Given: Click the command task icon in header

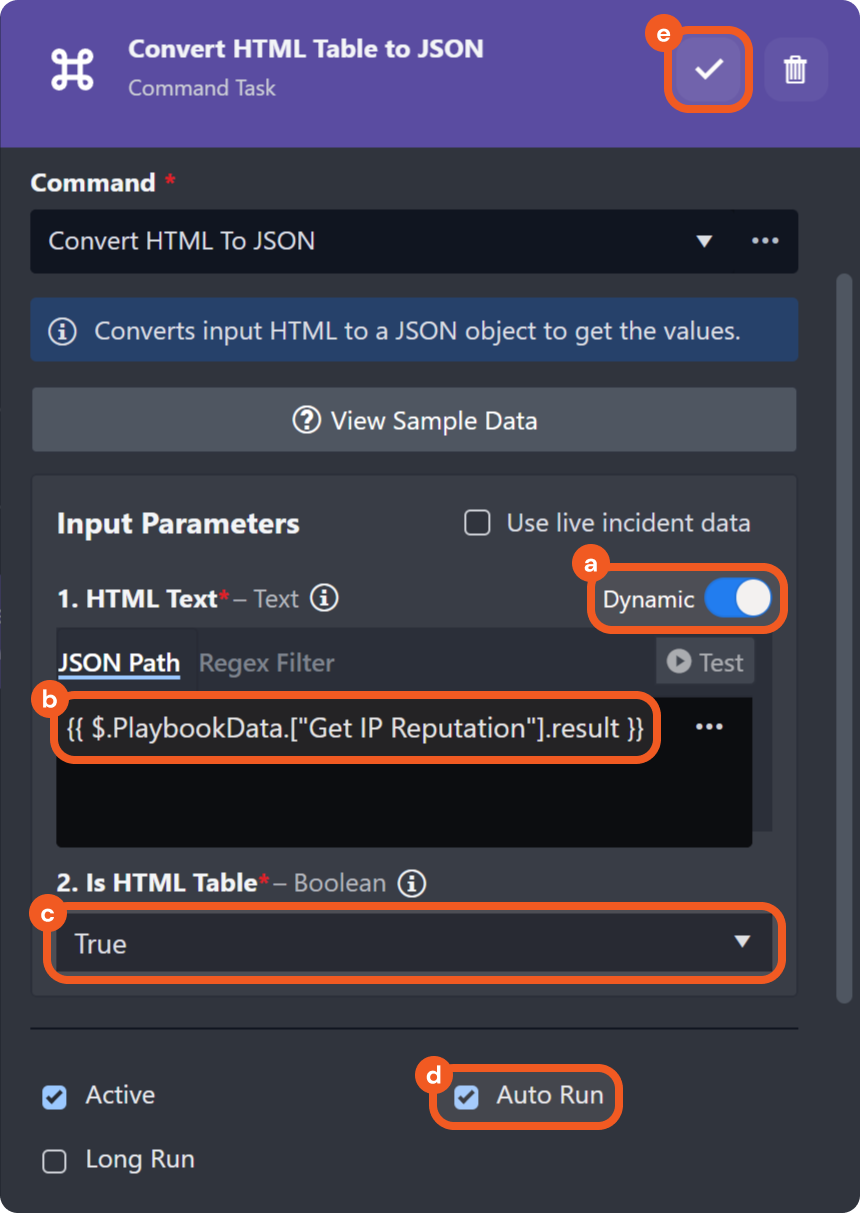Looking at the screenshot, I should [72, 68].
